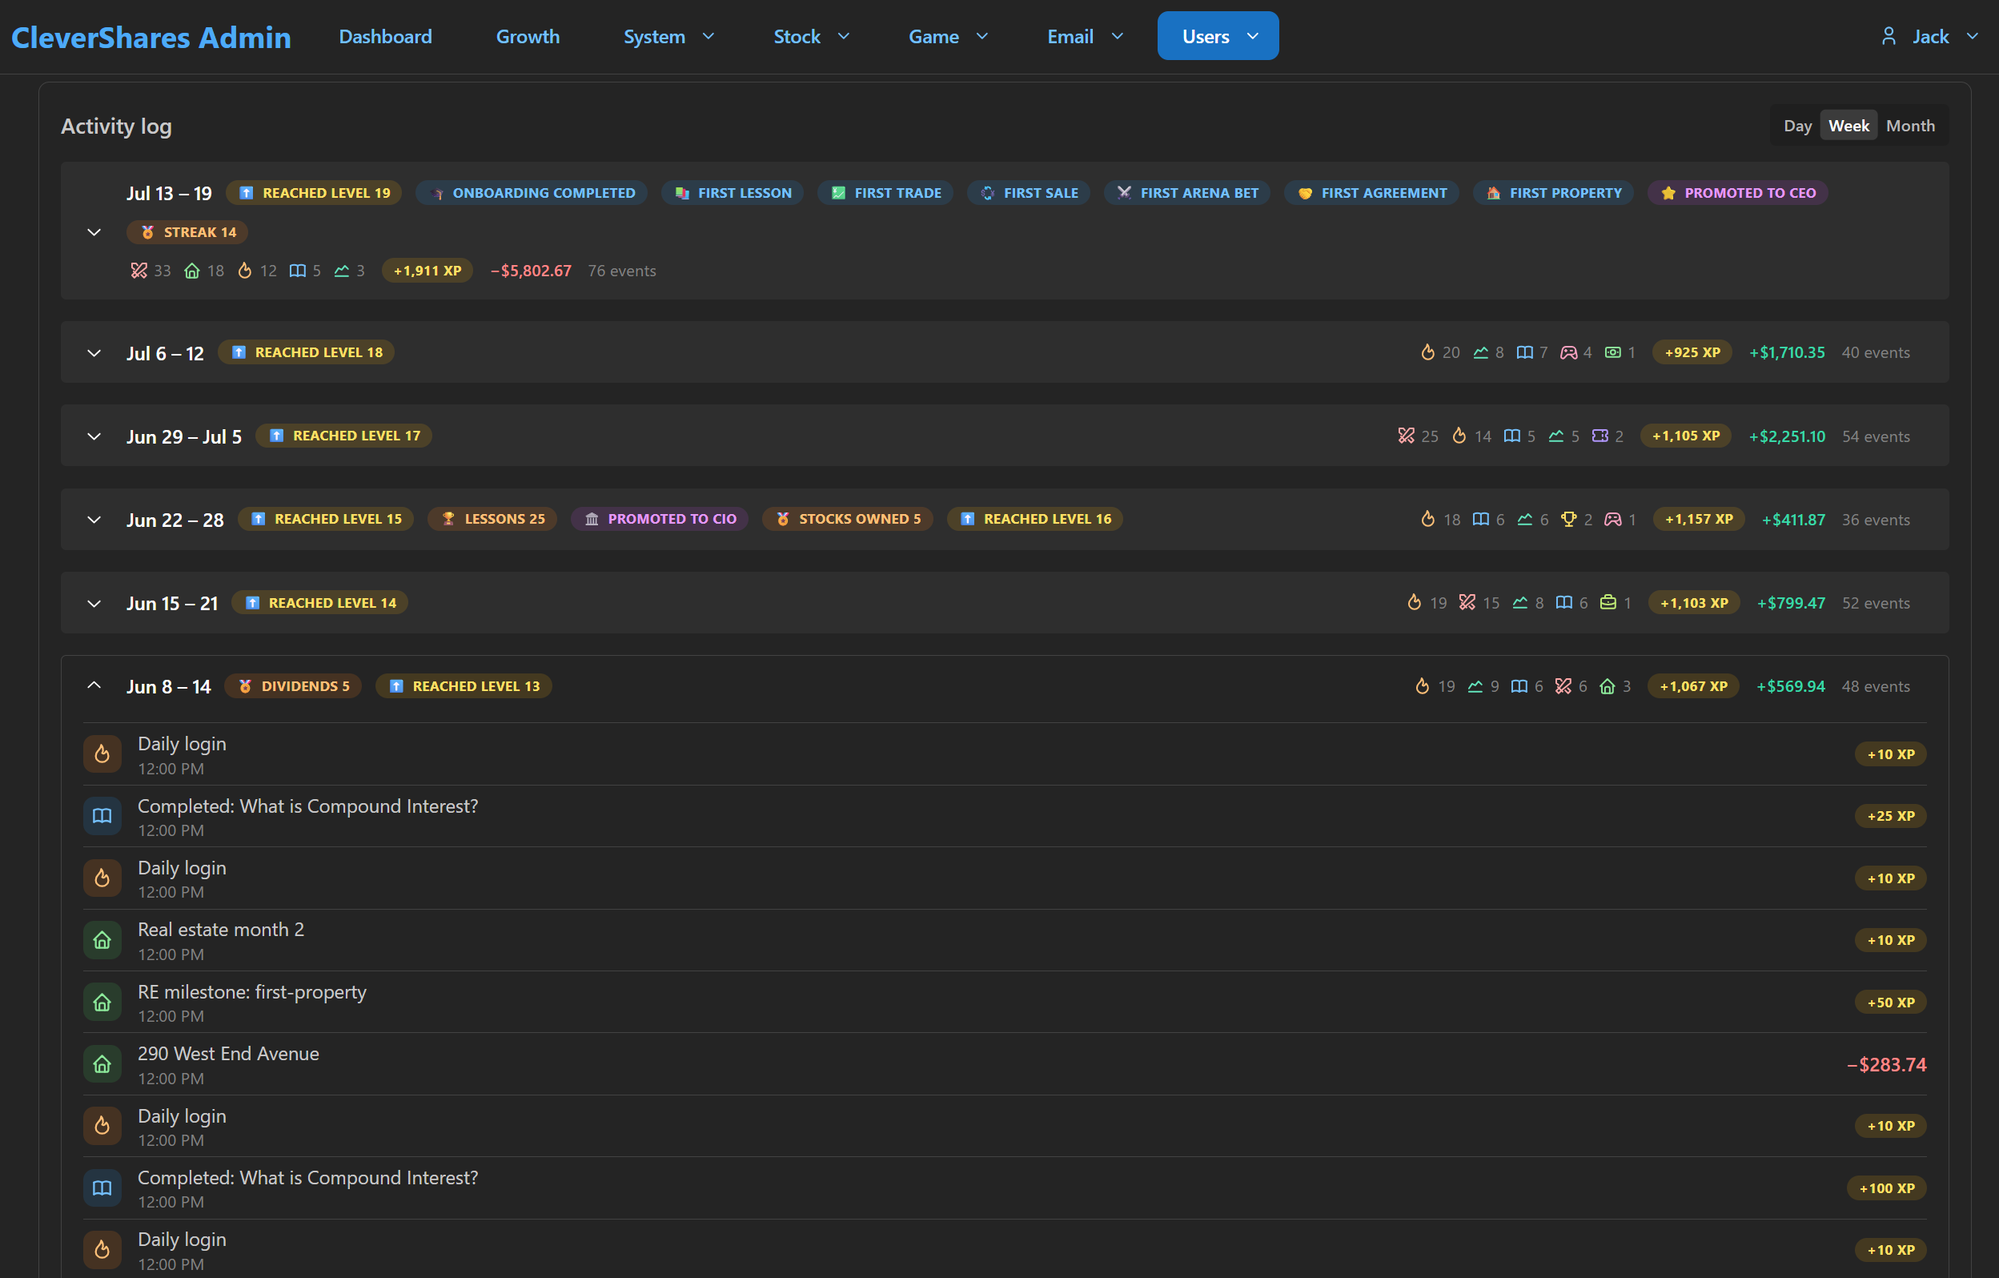
Task: Click flame icon of first Daily login entry
Action: 102,755
